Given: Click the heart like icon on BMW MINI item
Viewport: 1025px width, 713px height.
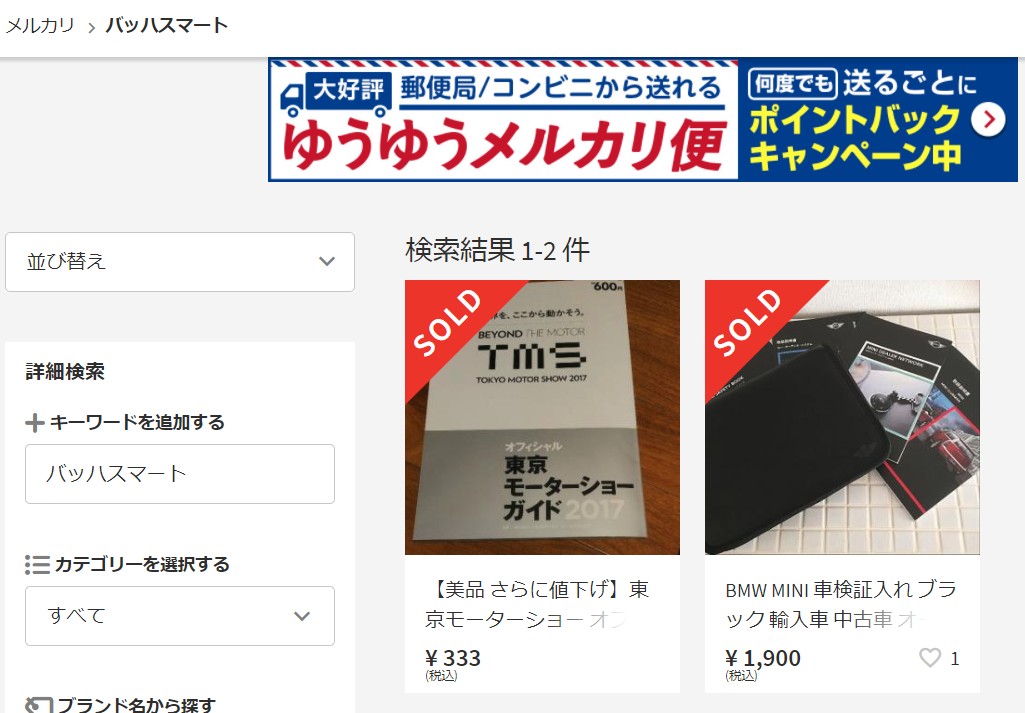Looking at the screenshot, I should (930, 657).
